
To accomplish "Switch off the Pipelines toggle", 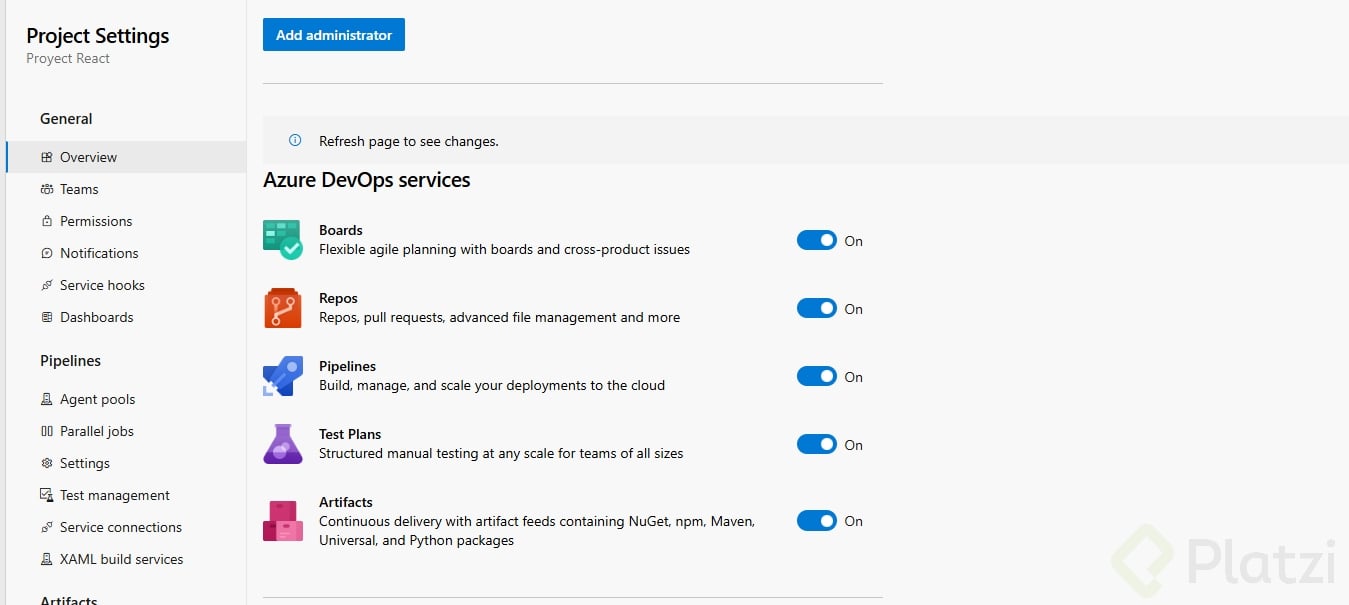I will 816,377.
